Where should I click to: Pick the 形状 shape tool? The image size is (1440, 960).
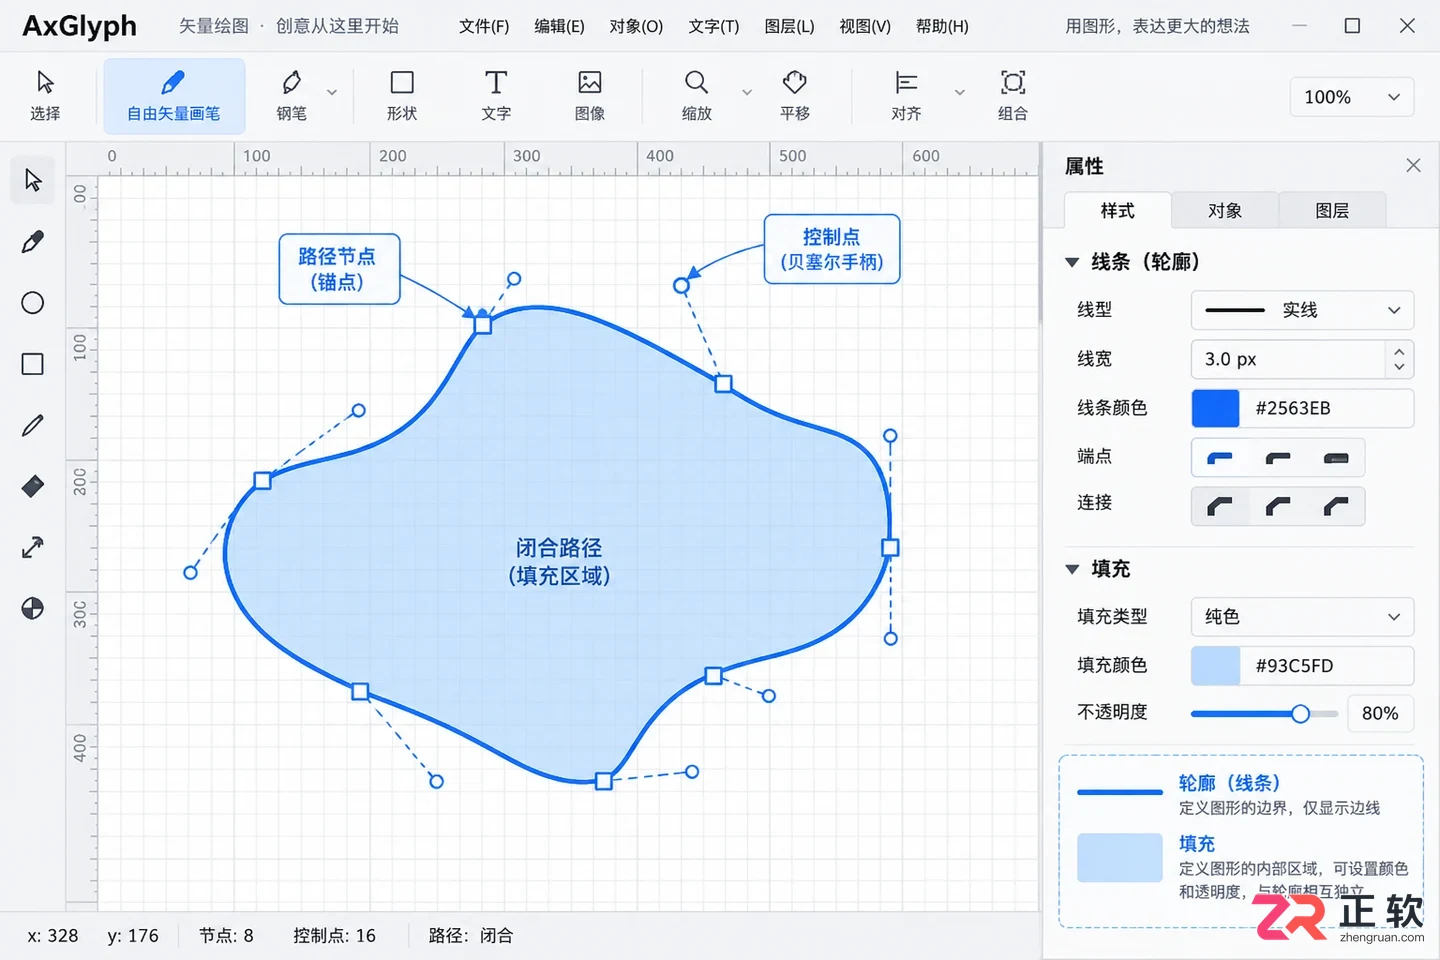402,96
